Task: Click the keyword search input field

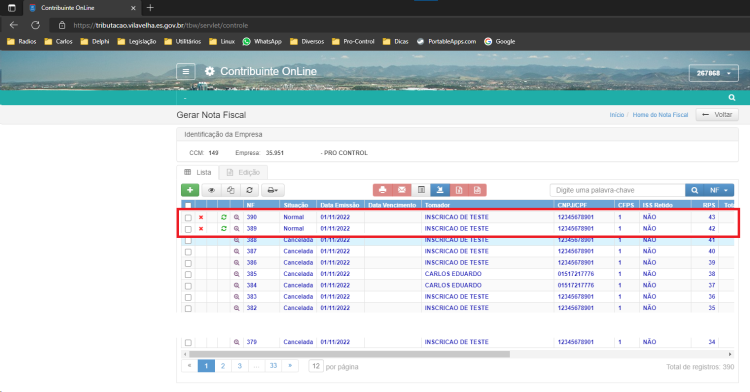Action: (x=618, y=190)
